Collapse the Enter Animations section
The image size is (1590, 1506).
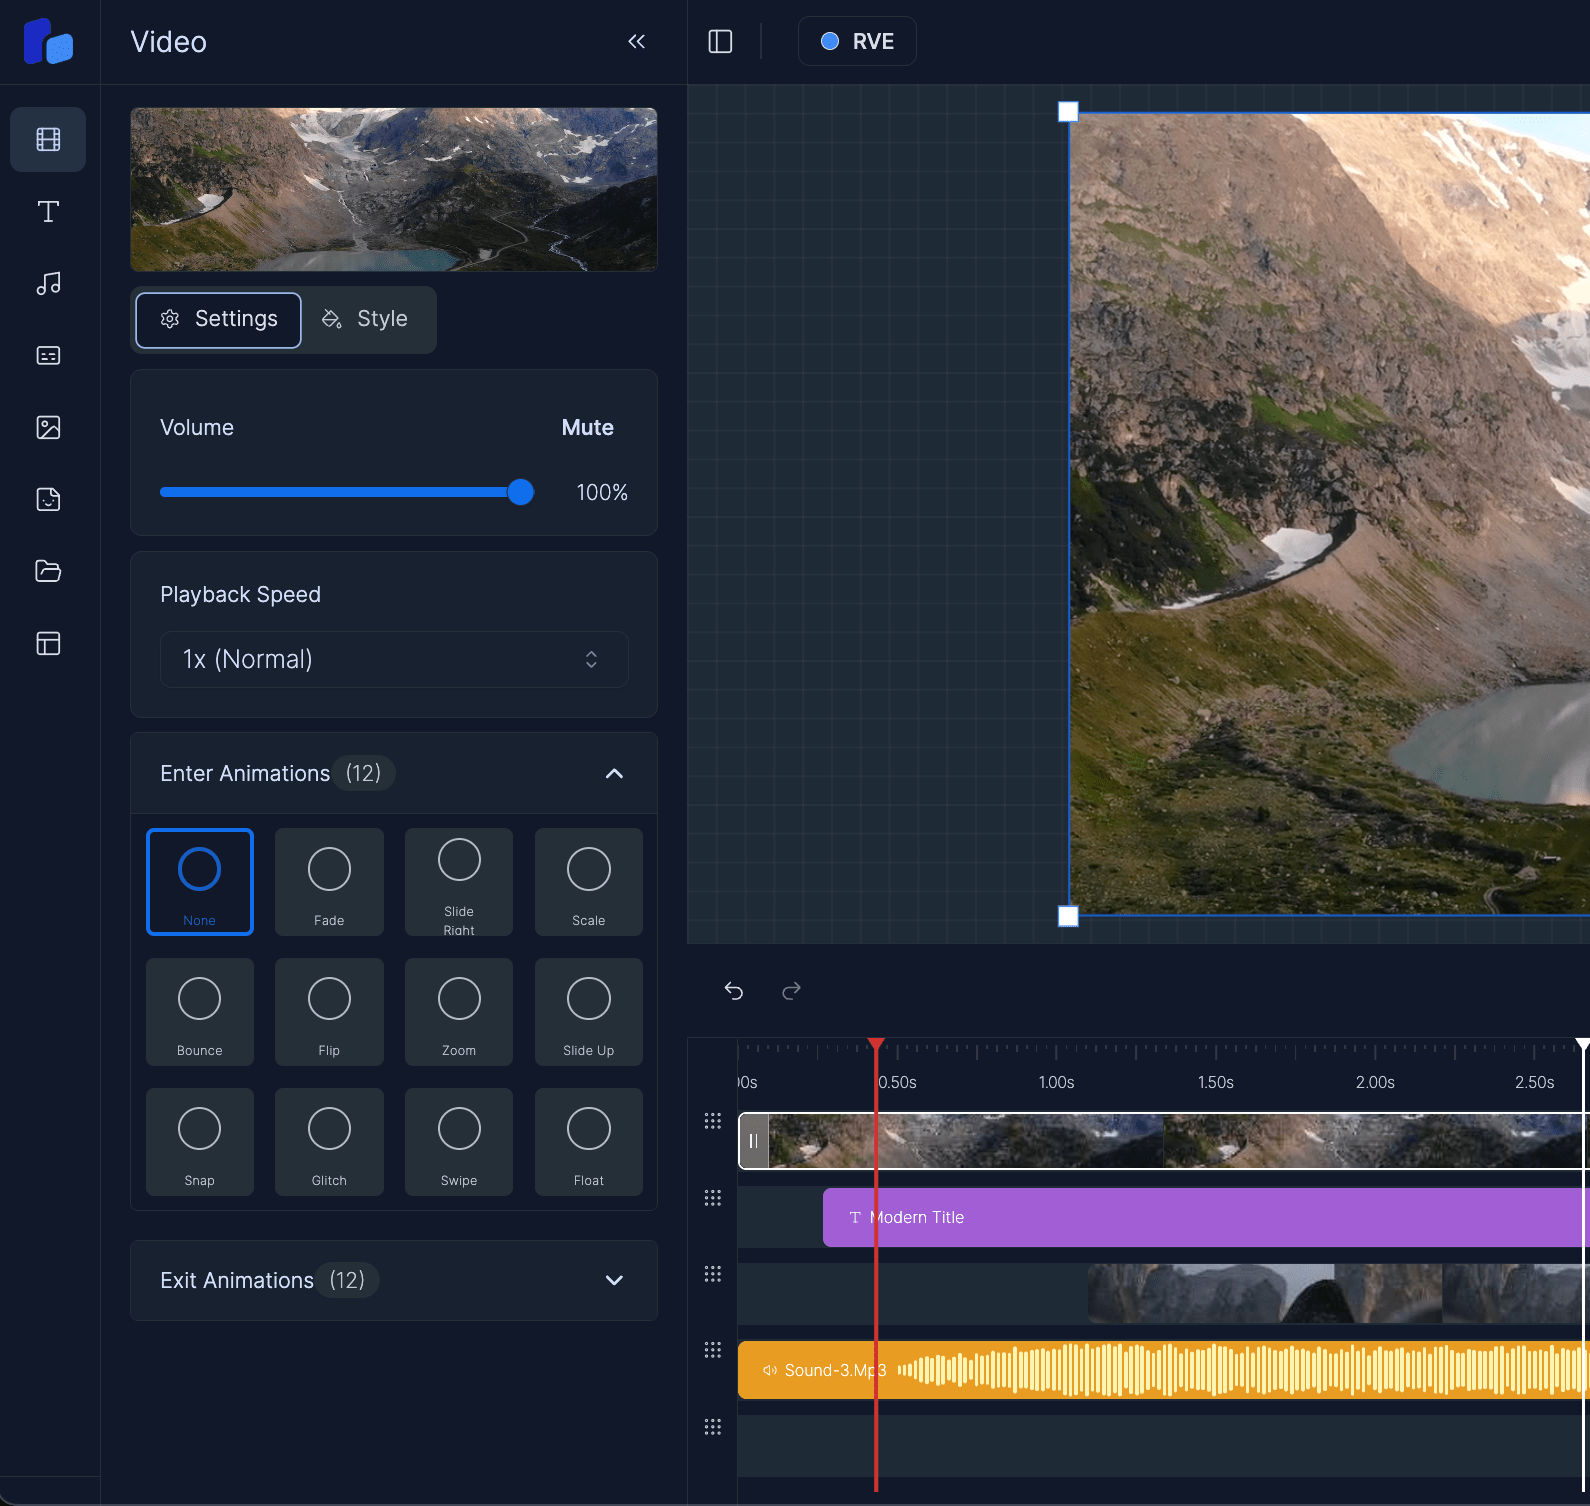click(x=614, y=773)
